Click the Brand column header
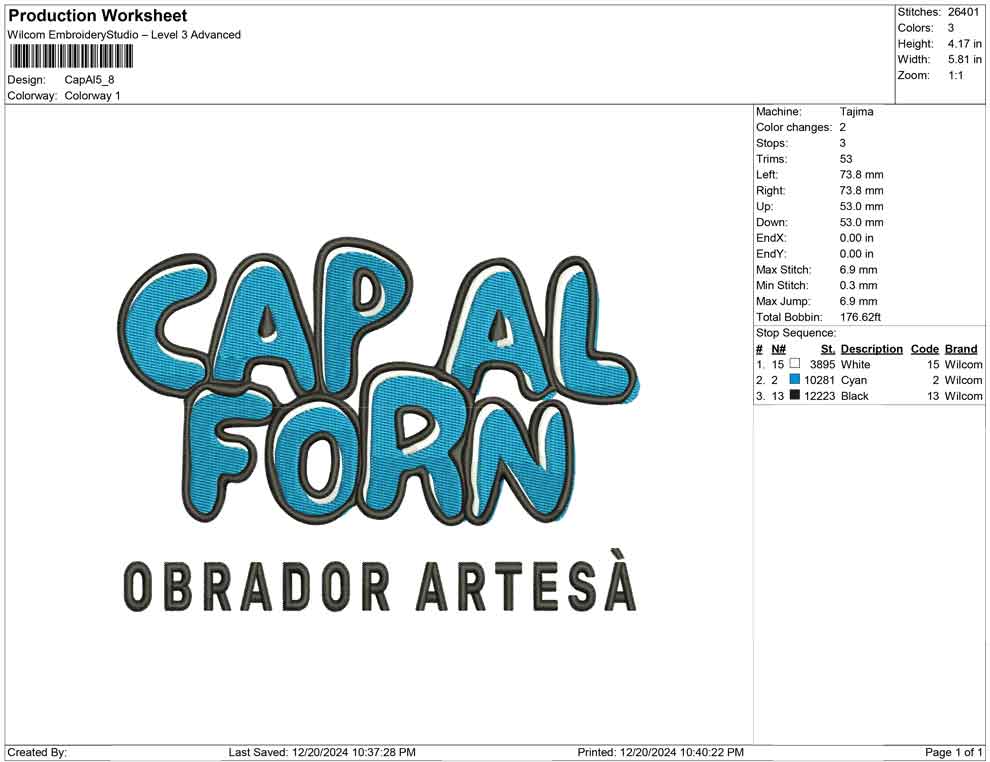The height and width of the screenshot is (762, 990). (960, 348)
